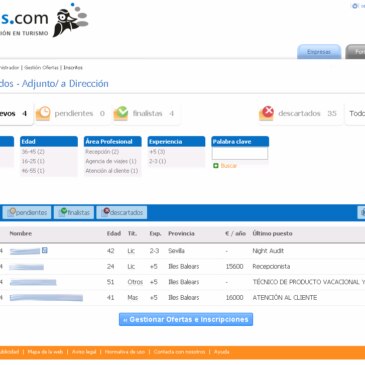The height and width of the screenshot is (365, 365).
Task: Open Mapa de la web footer link
Action: 45,352
